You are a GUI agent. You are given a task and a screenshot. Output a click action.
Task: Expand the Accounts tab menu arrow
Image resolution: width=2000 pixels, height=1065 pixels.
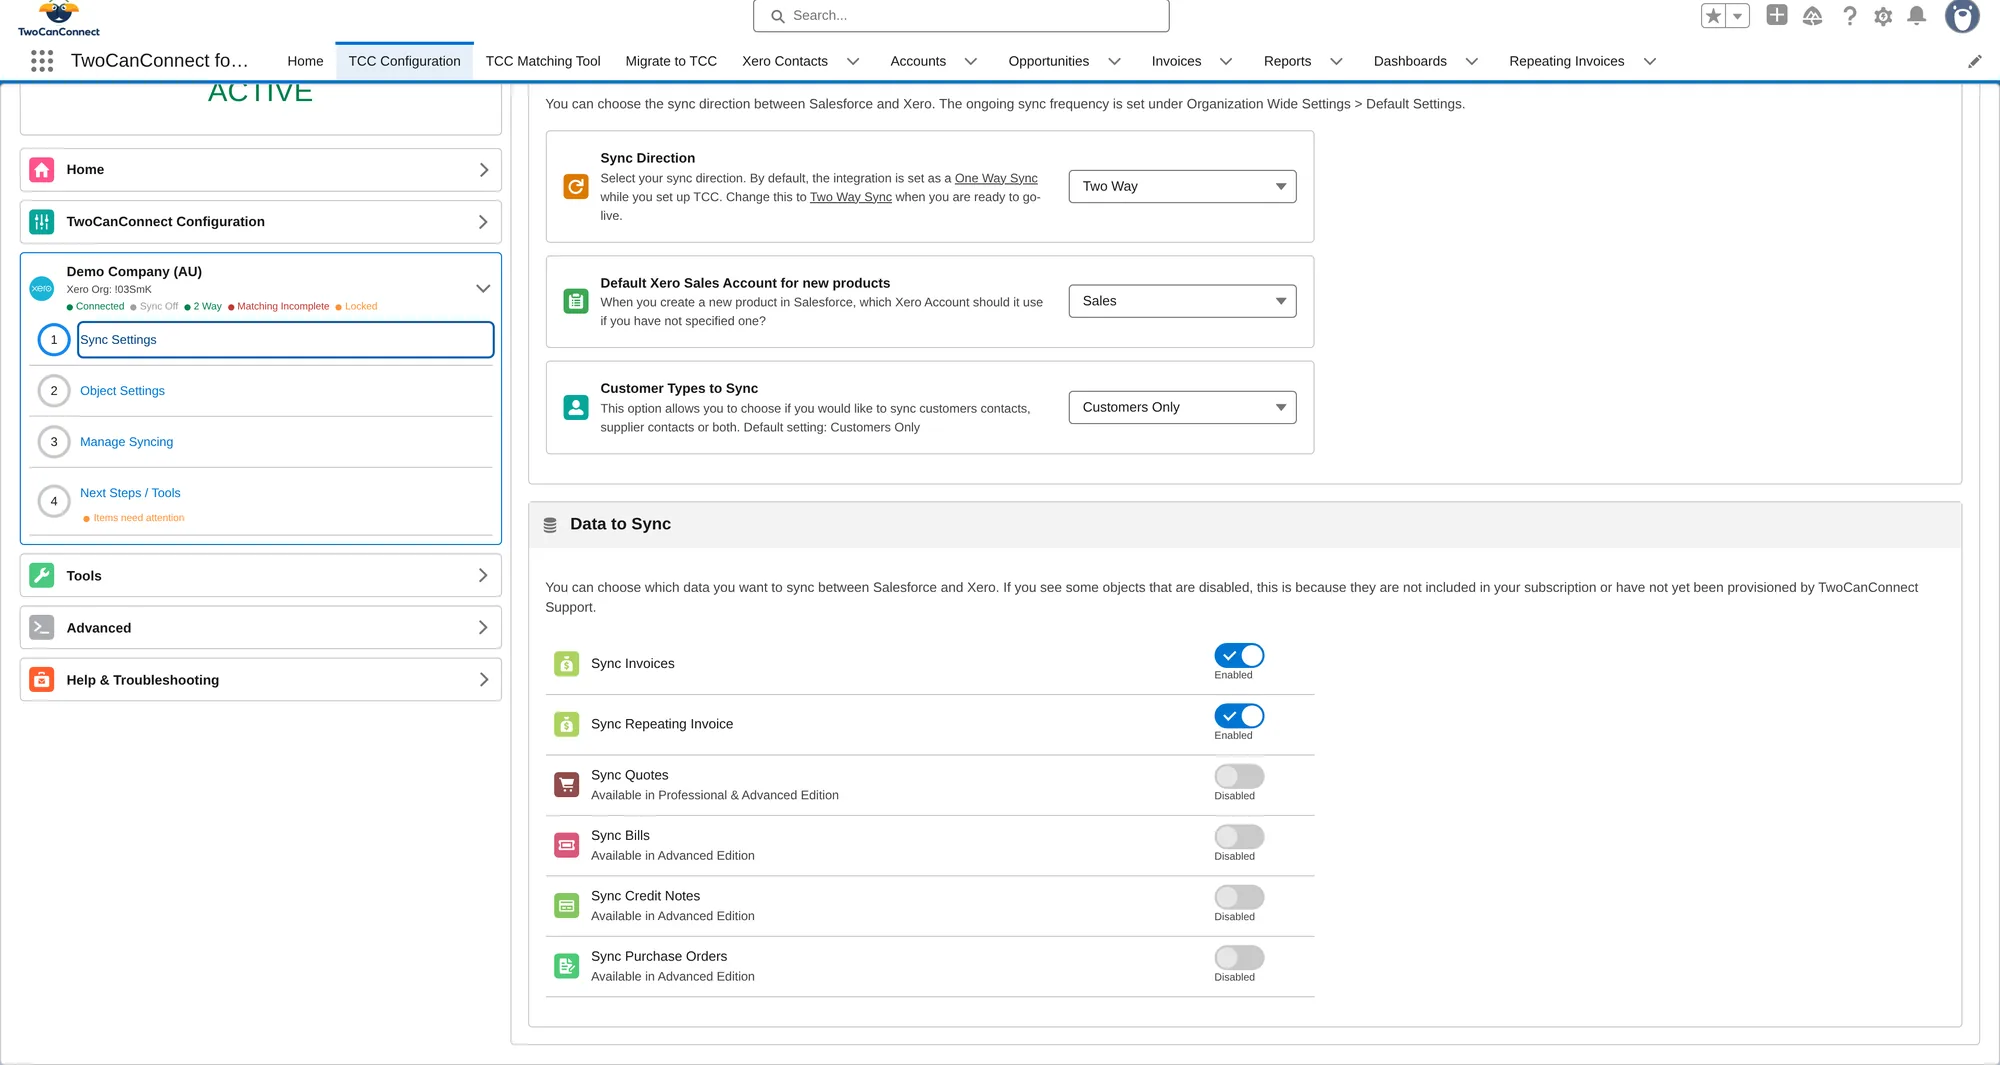pyautogui.click(x=970, y=61)
